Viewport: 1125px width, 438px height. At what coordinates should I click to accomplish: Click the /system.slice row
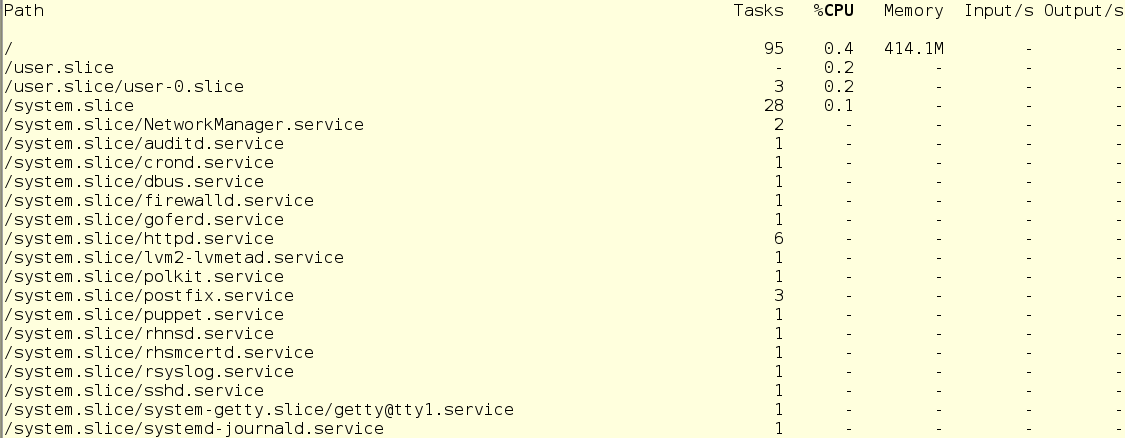pos(562,106)
